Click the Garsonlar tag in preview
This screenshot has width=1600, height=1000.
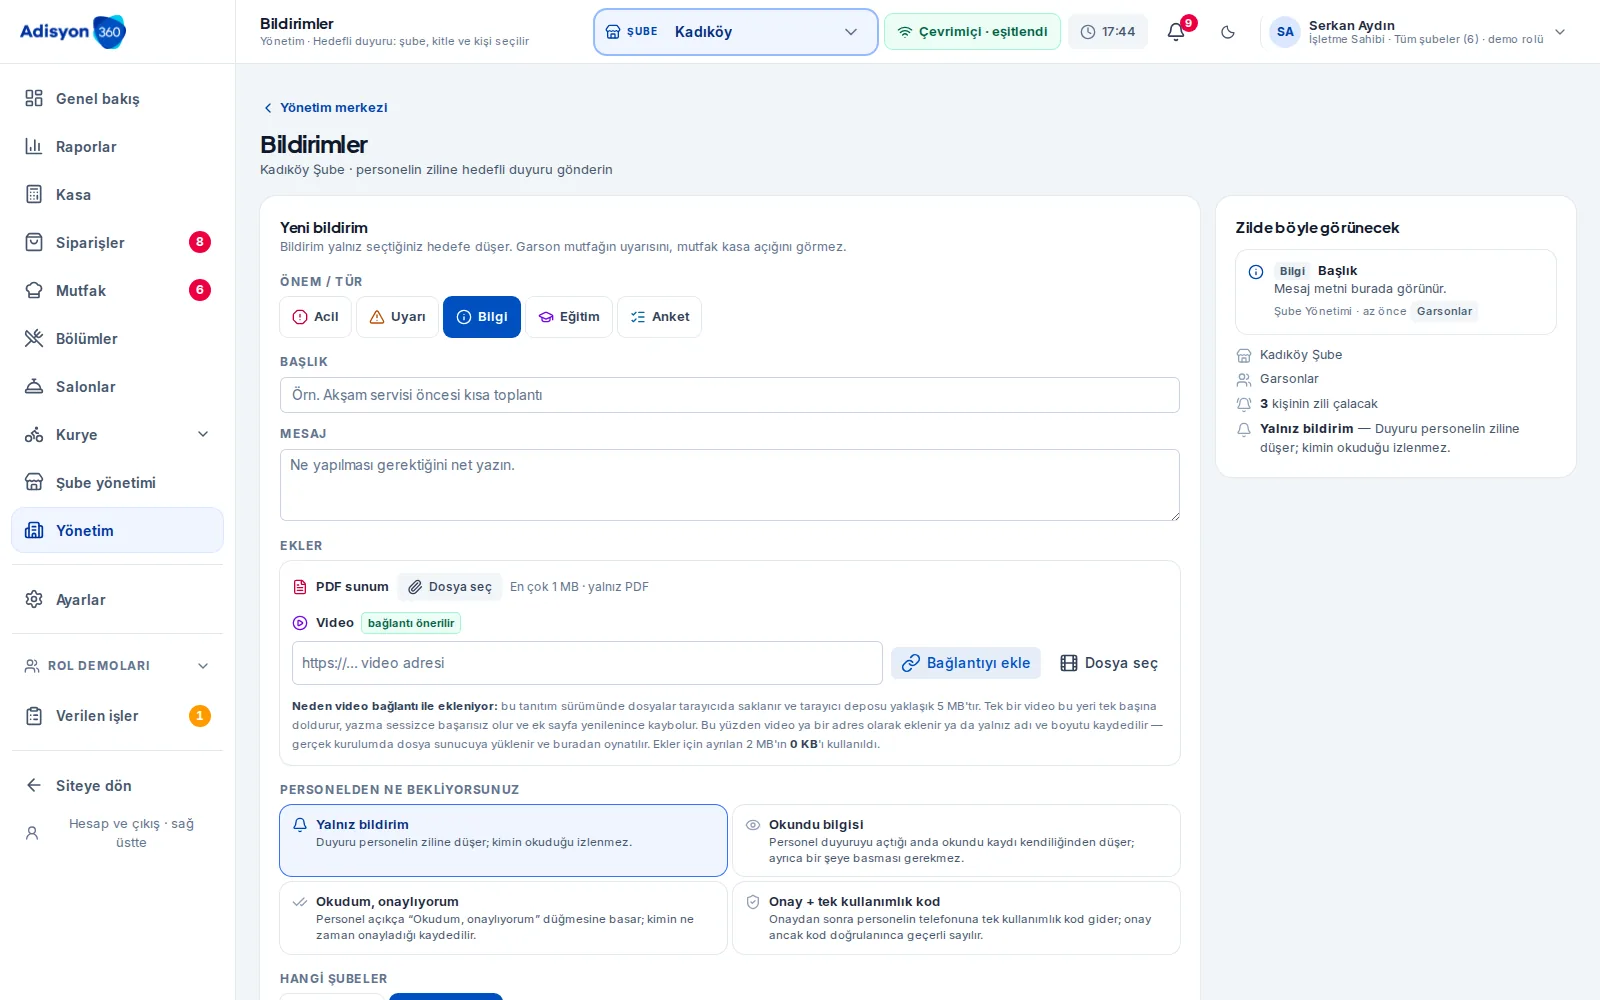point(1445,311)
